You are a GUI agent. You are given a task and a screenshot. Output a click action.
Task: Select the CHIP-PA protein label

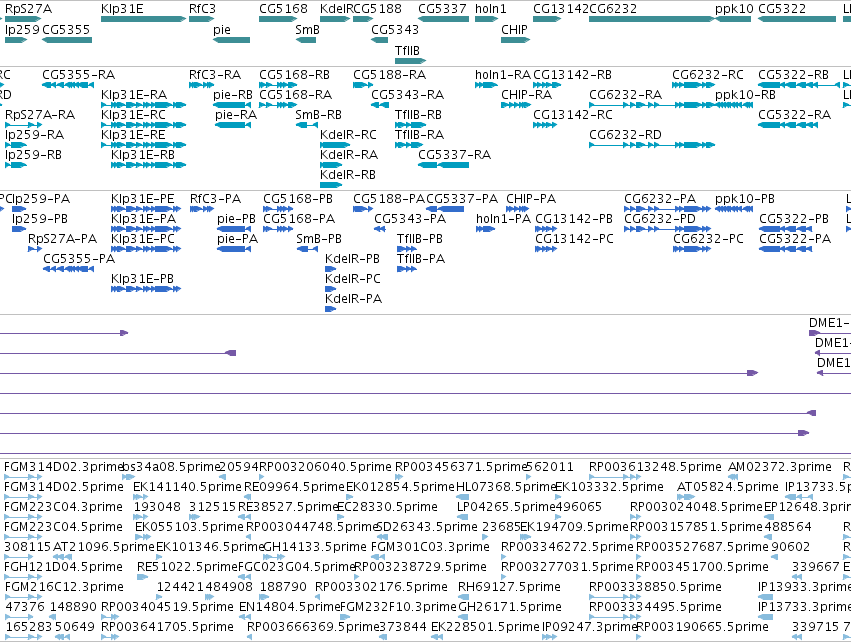(x=531, y=199)
